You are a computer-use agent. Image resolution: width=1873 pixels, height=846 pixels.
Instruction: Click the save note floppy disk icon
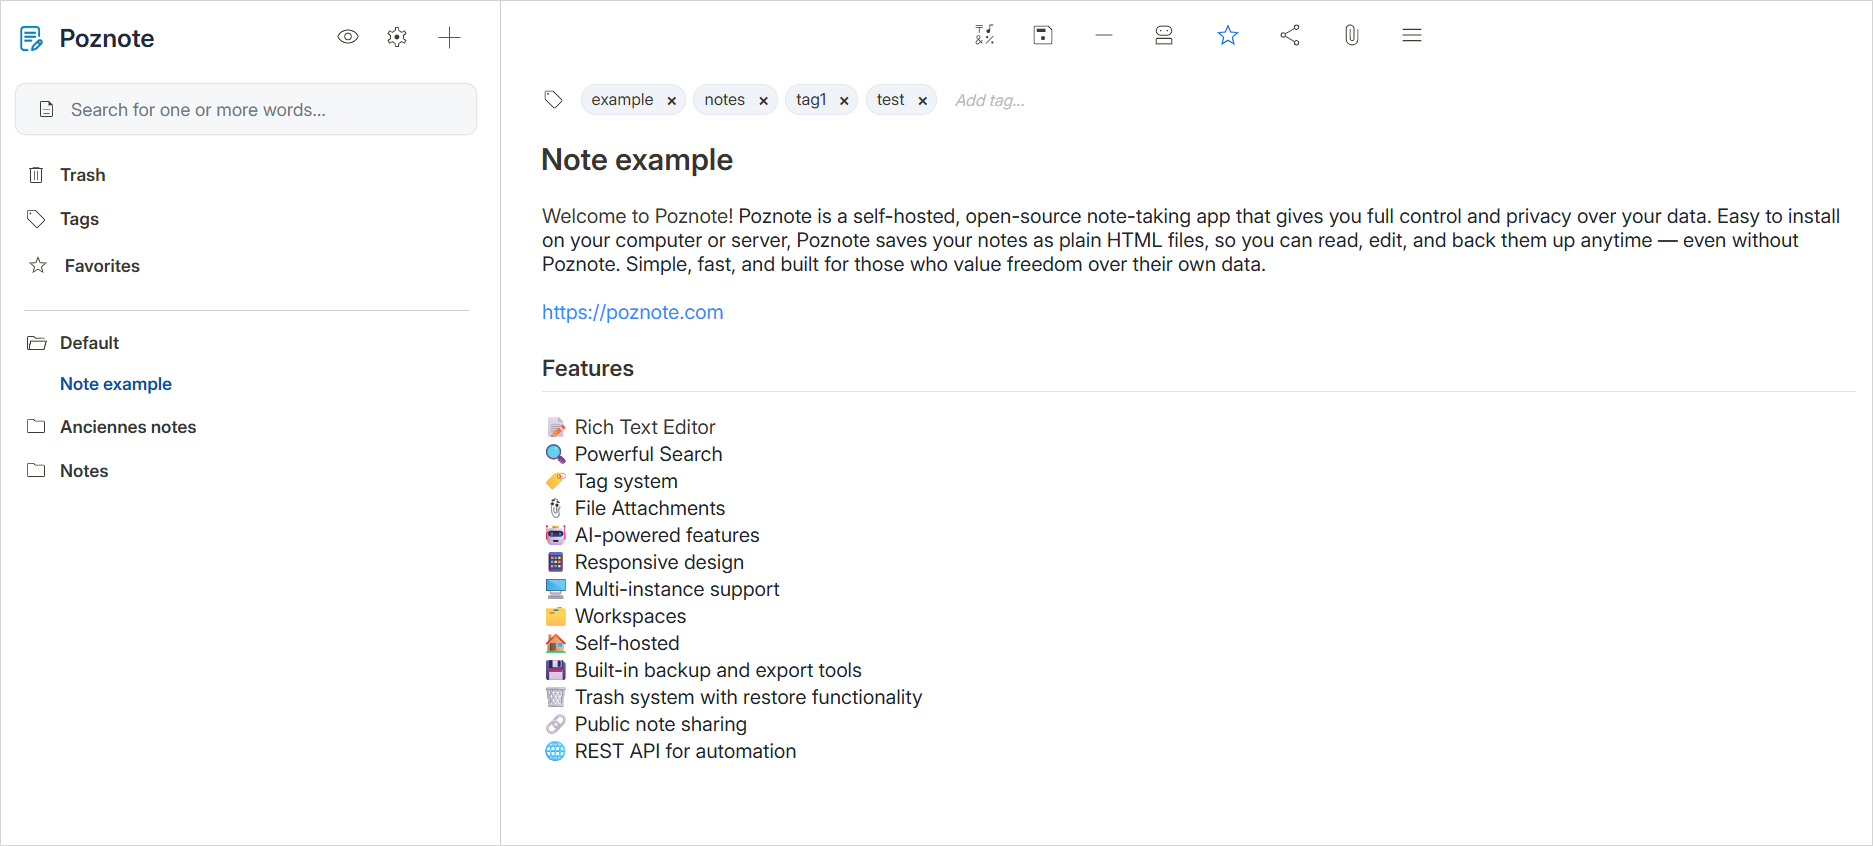(x=1042, y=36)
